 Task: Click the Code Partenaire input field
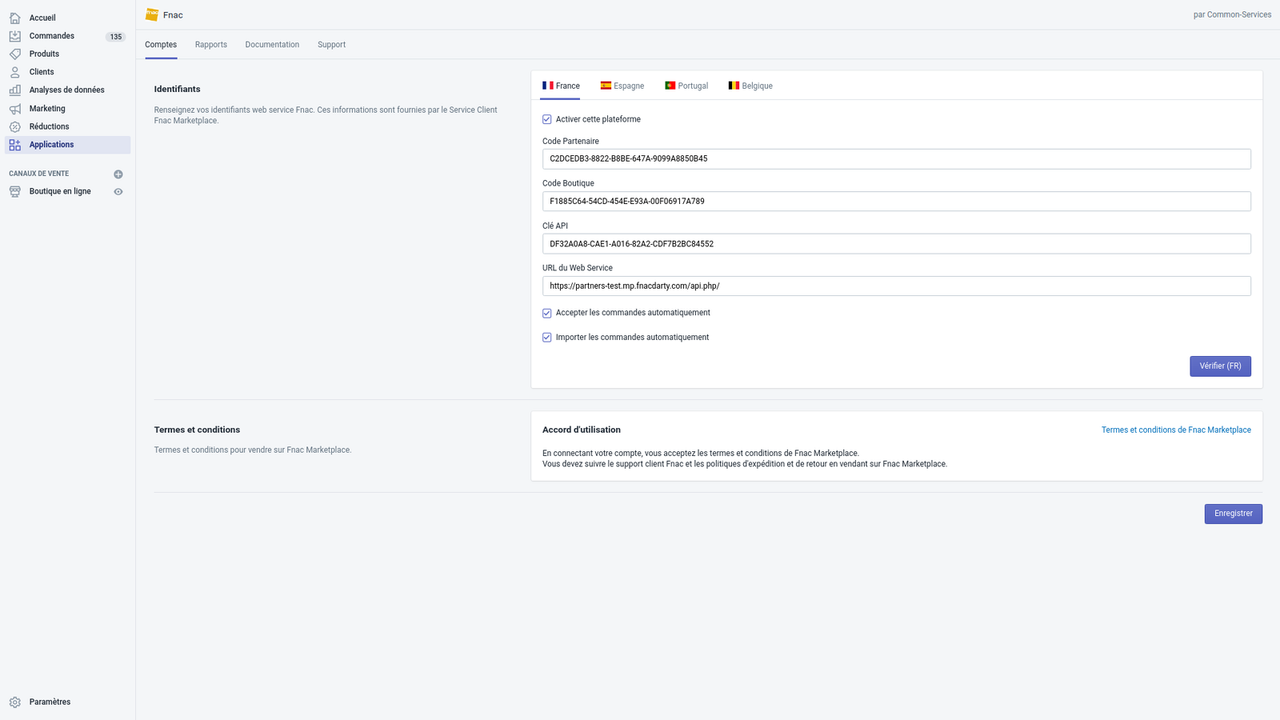896,159
